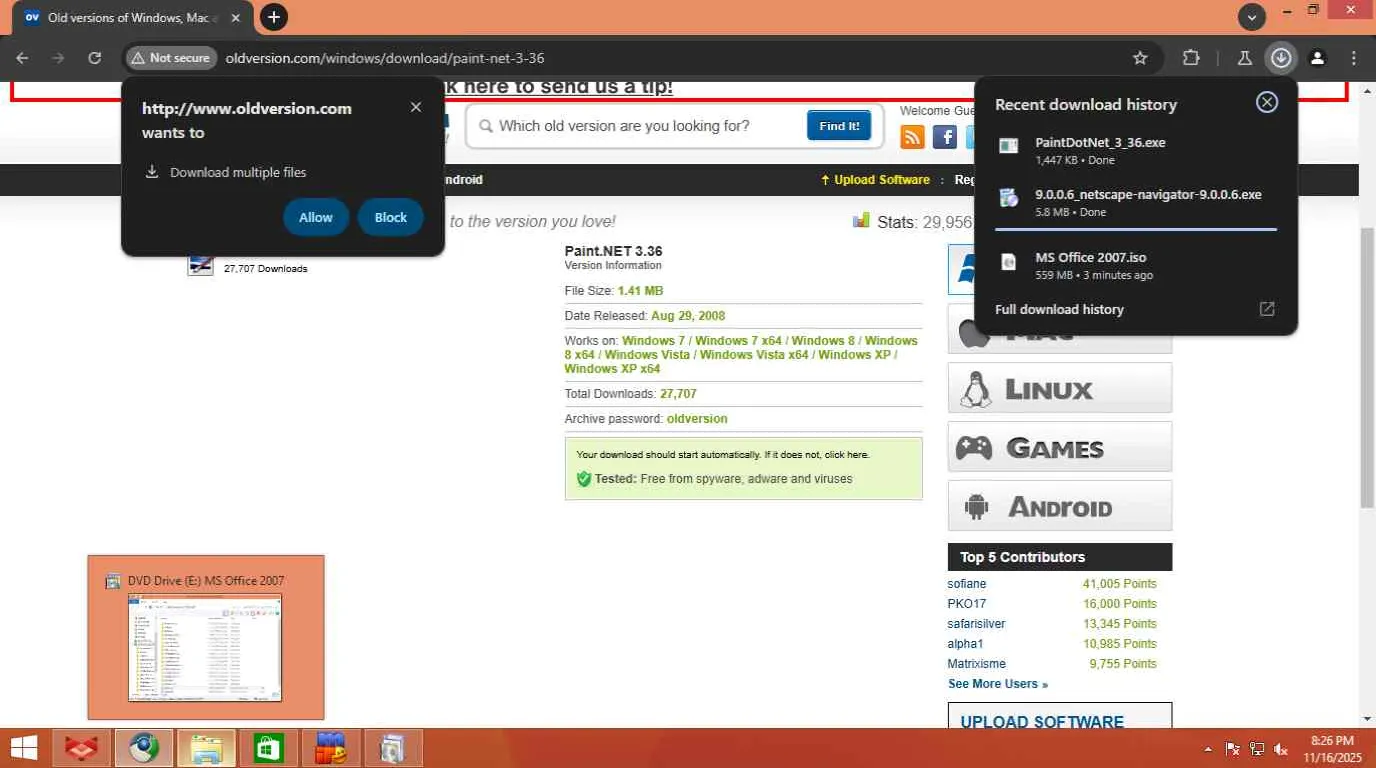Allow multiple file downloads
The height and width of the screenshot is (768, 1376).
point(316,217)
